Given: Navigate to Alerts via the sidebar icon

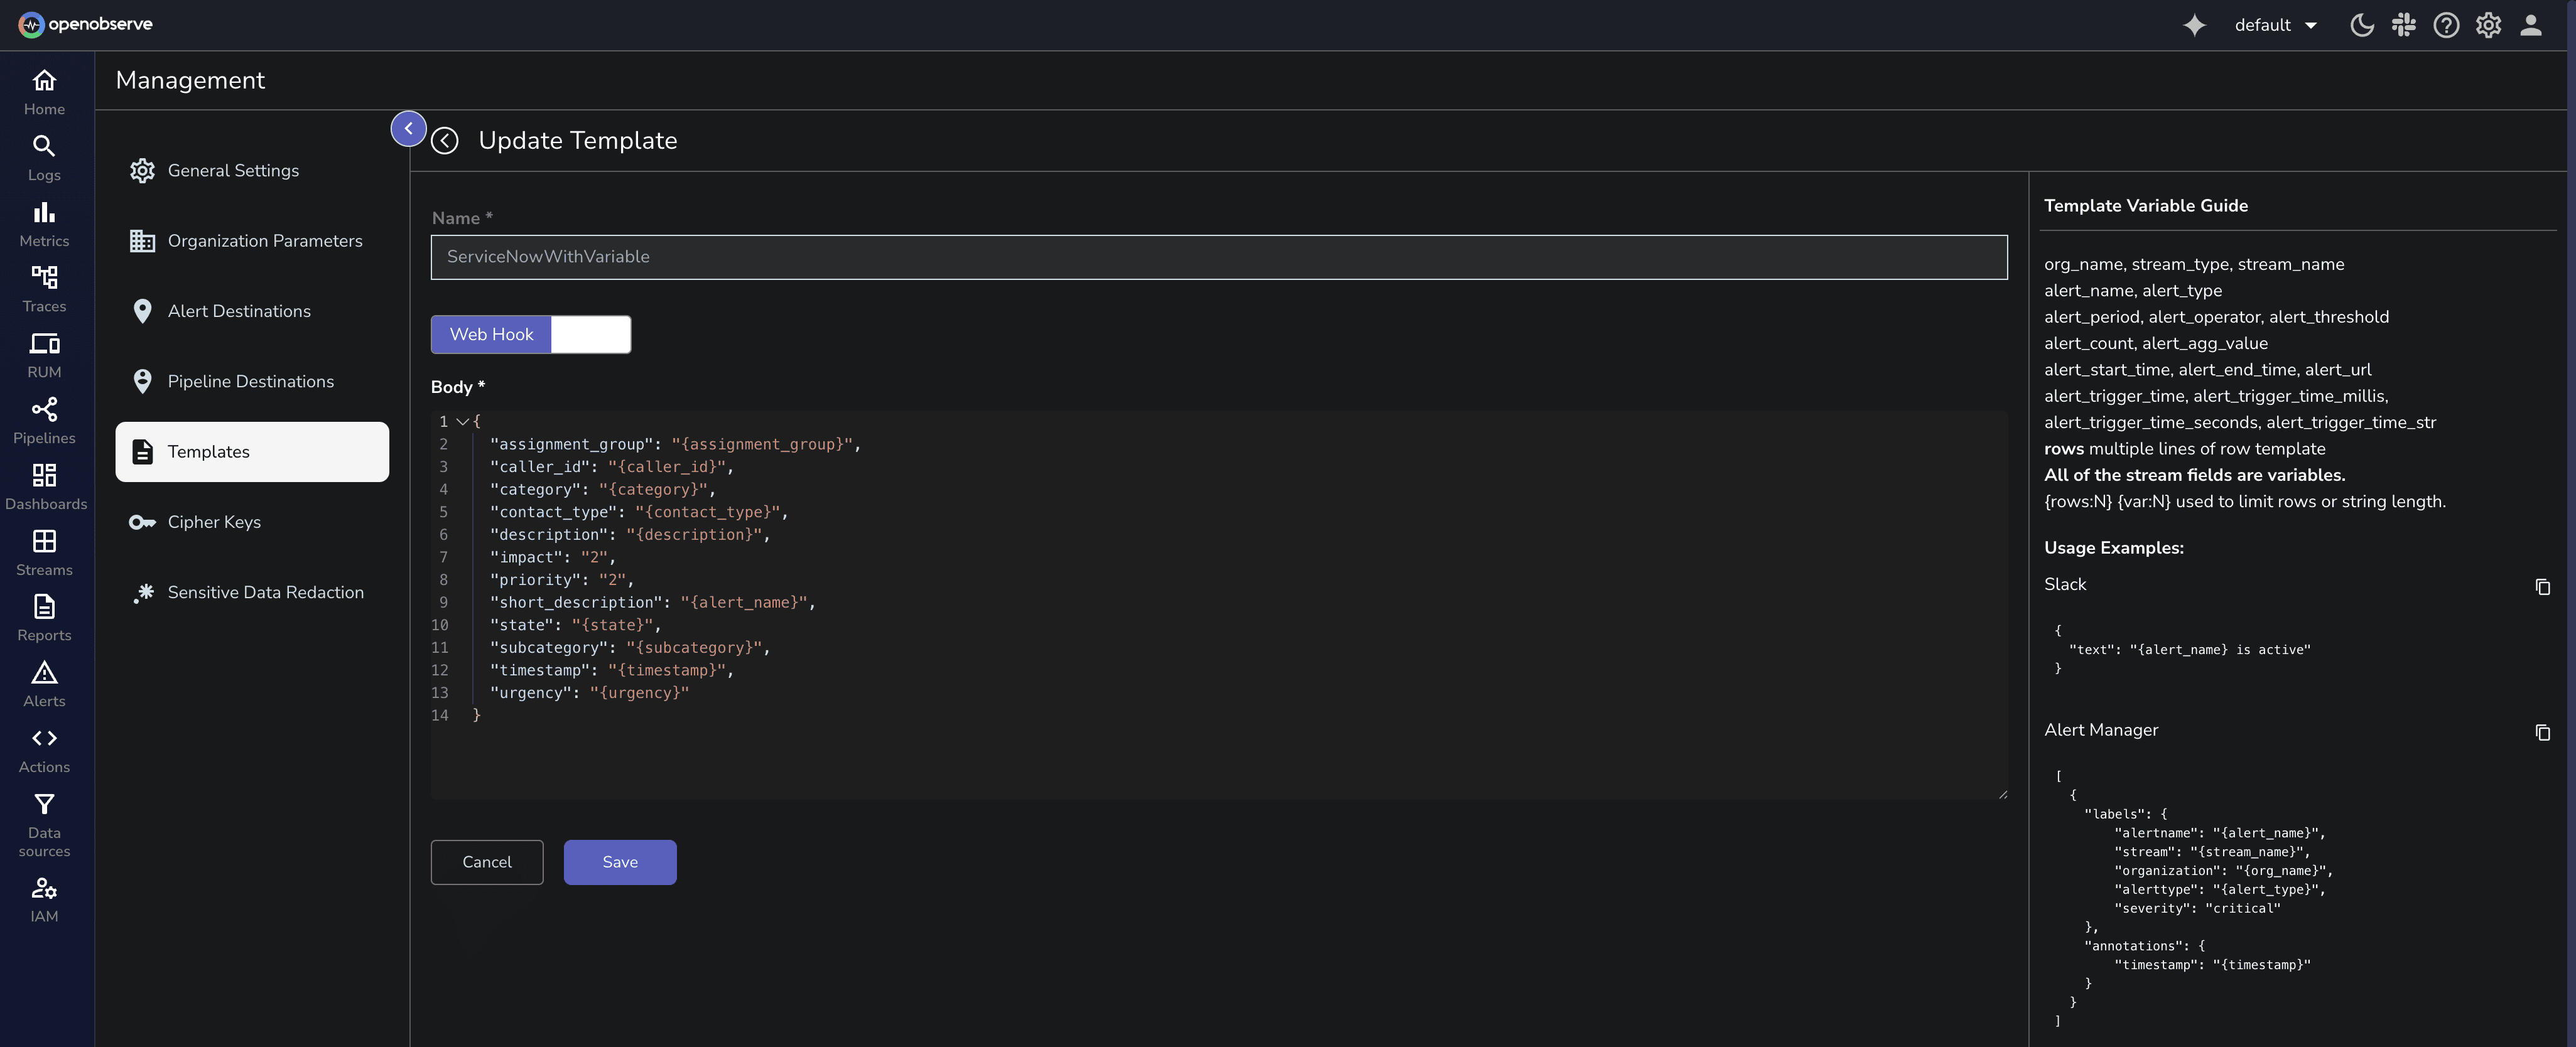Looking at the screenshot, I should point(44,683).
